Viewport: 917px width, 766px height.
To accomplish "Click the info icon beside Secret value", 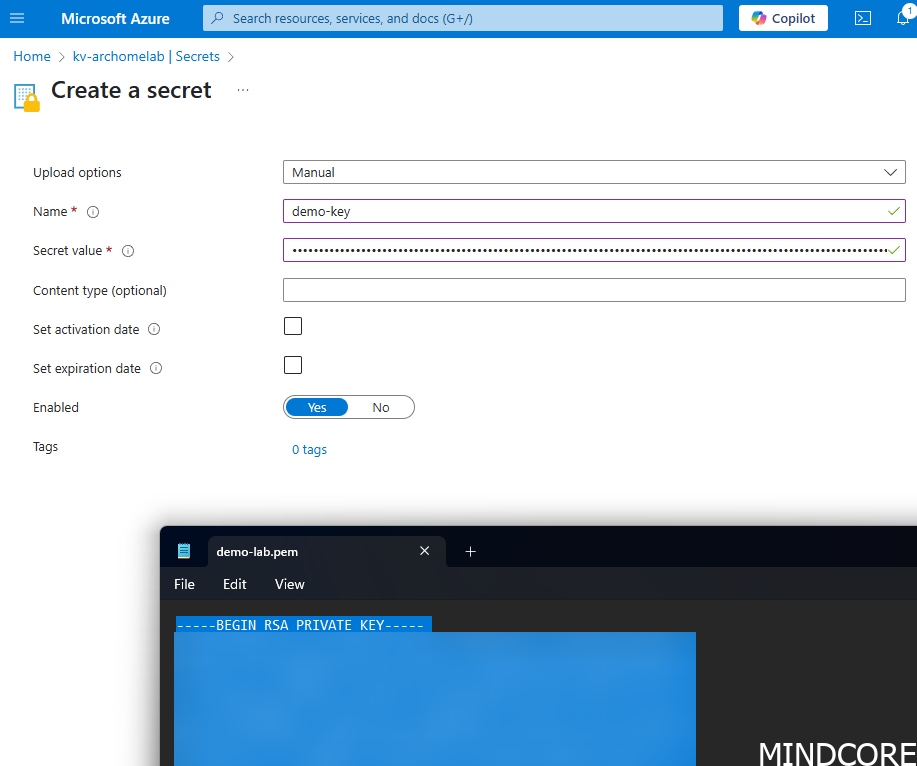I will [128, 251].
